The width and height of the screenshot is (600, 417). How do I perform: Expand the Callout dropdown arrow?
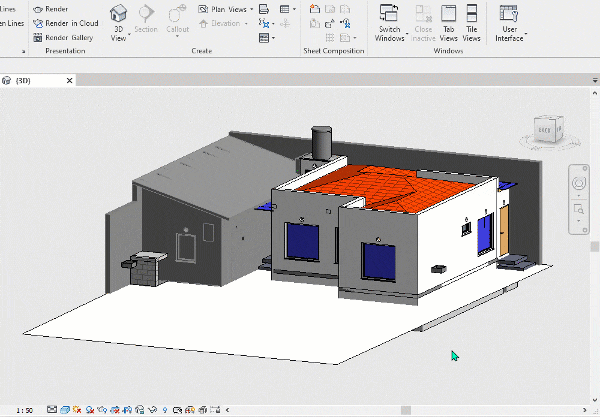(177, 37)
